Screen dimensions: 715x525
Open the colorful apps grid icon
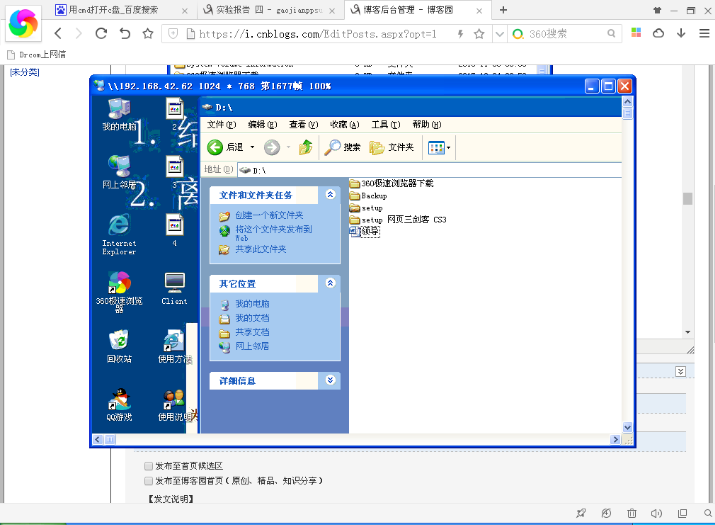pos(636,33)
